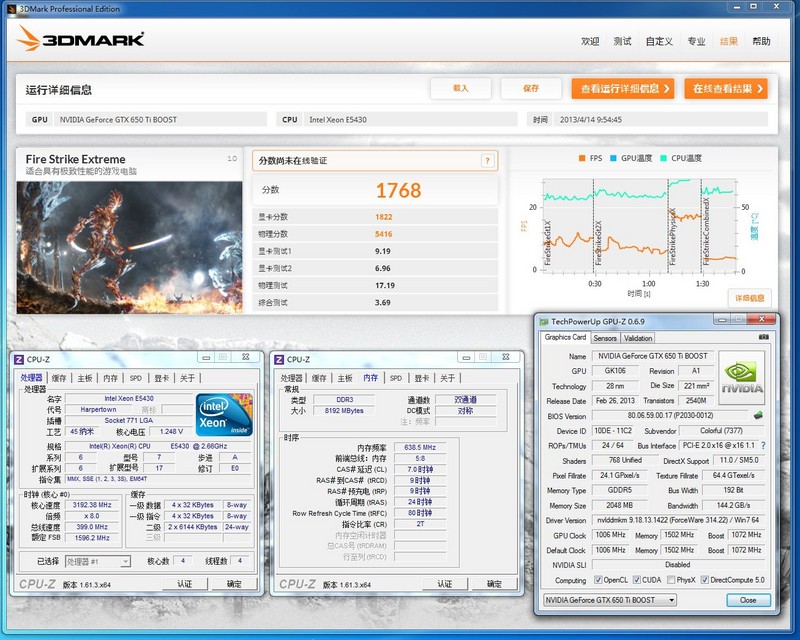The width and height of the screenshot is (800, 640).
Task: Click 确定 button in memory CPU-Z window
Action: click(x=494, y=584)
